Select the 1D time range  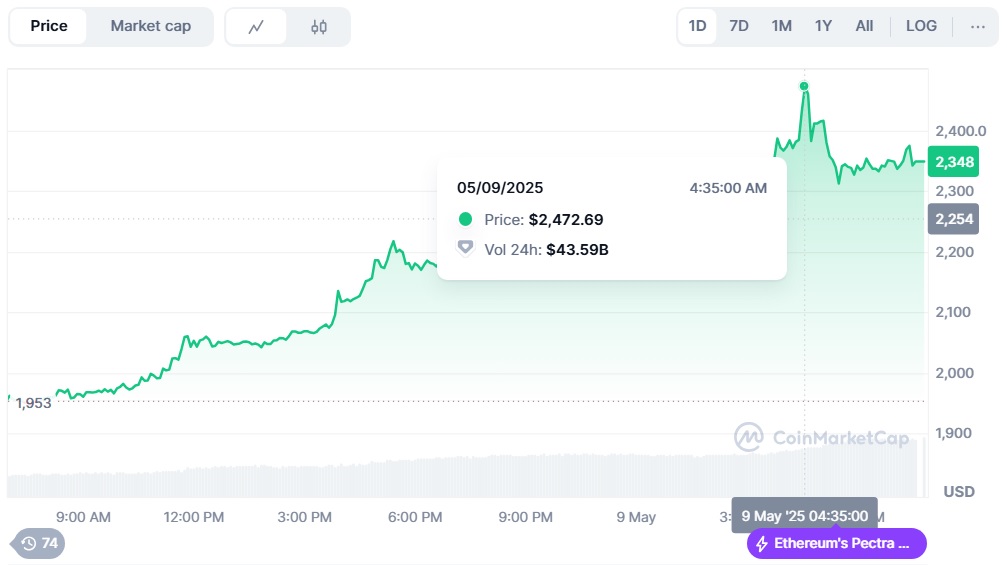[697, 26]
